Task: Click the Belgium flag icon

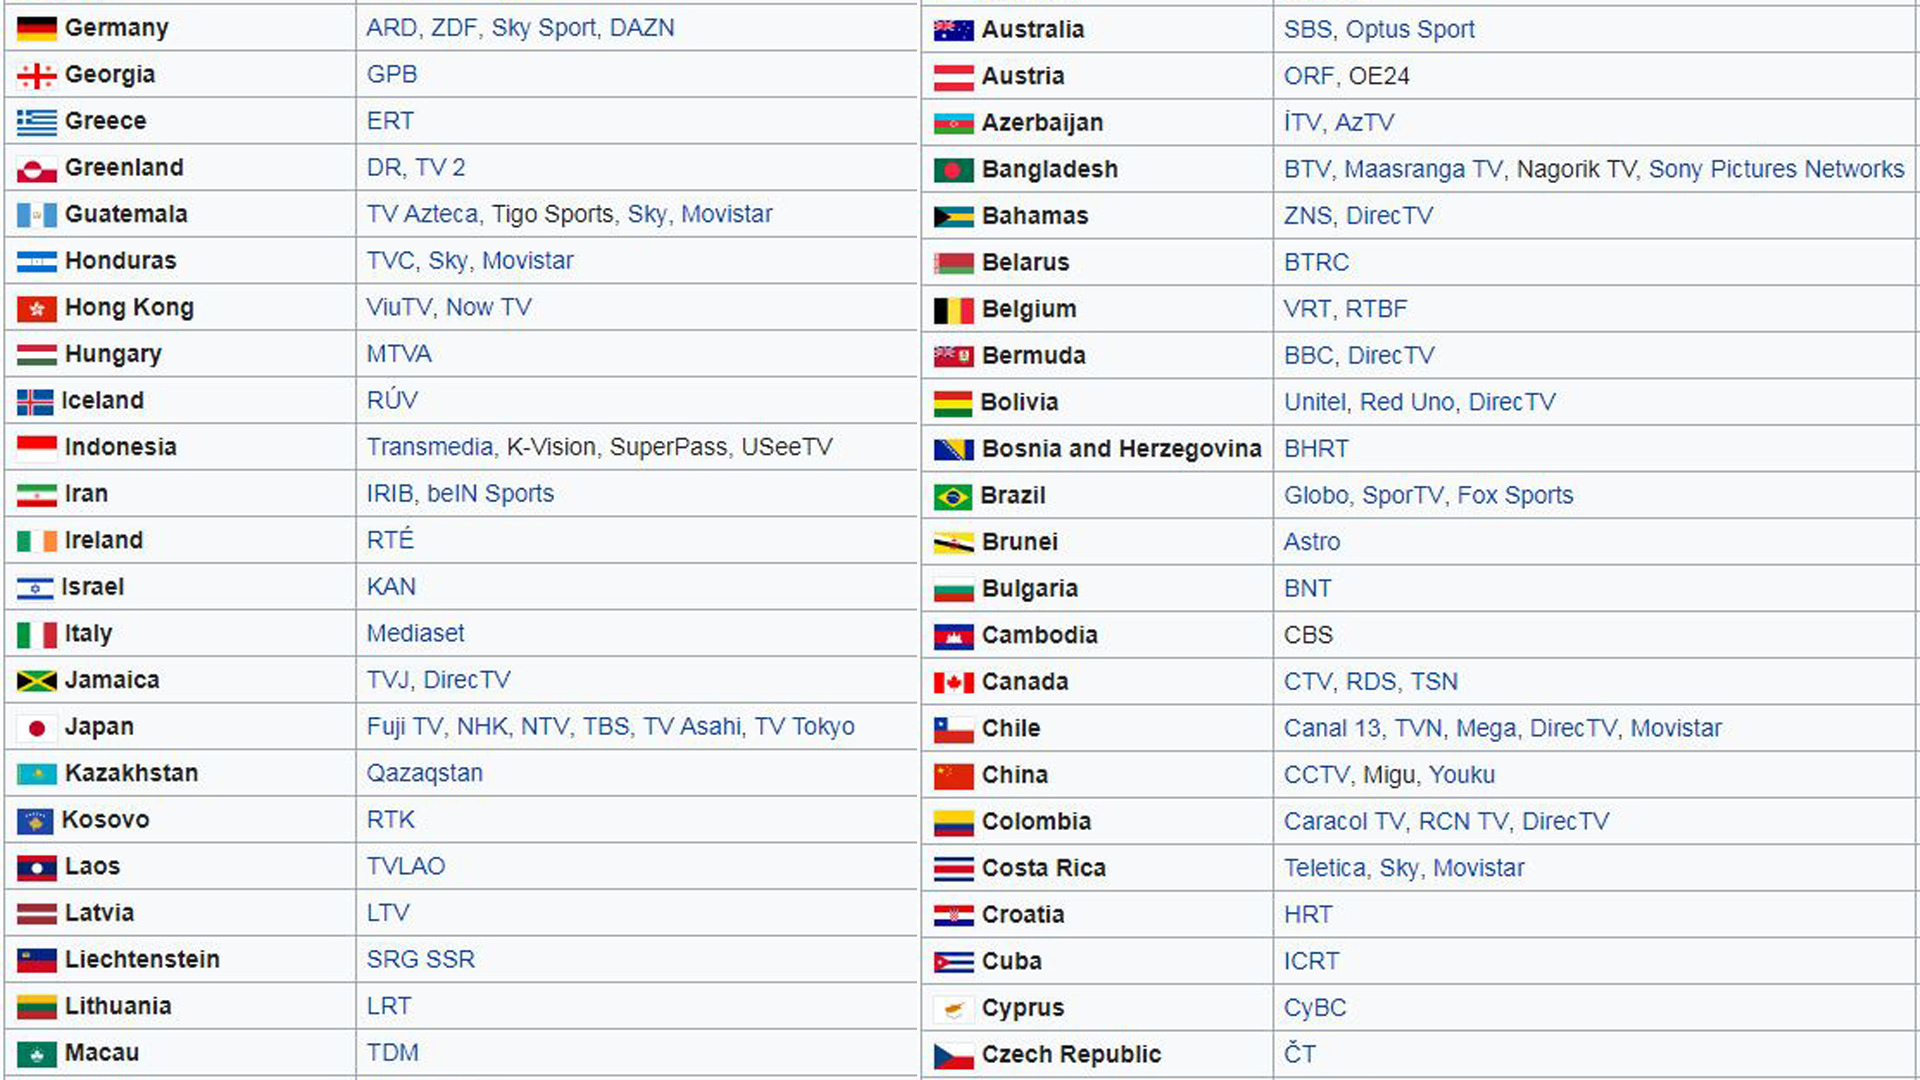Action: point(953,310)
